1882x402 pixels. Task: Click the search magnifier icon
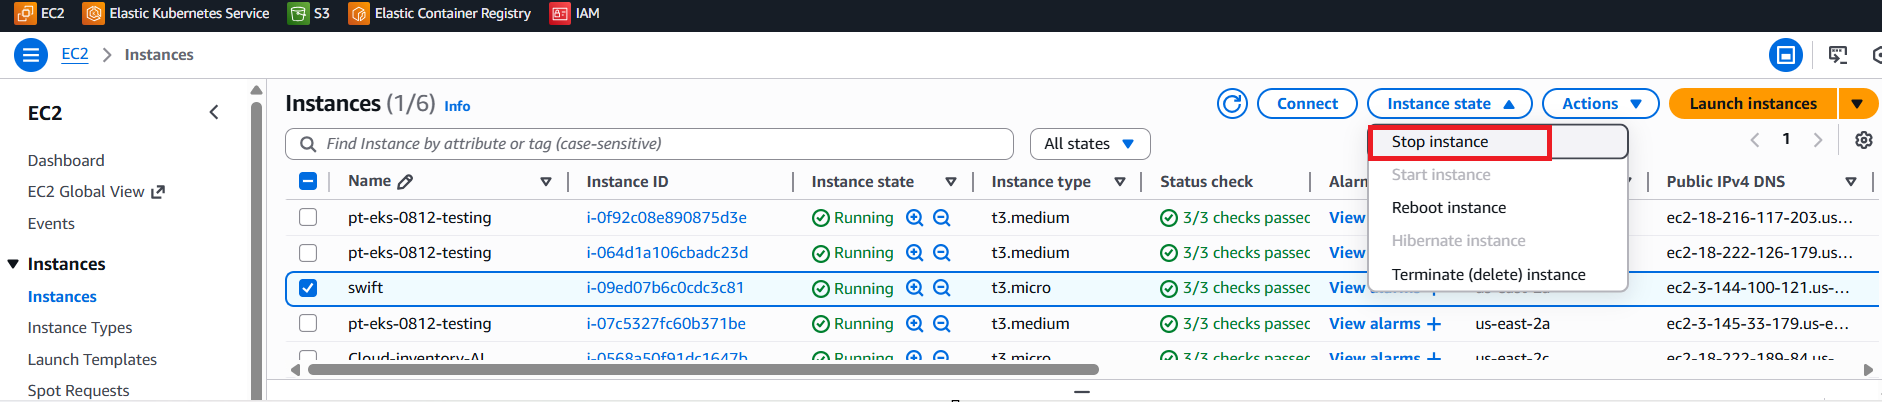point(308,144)
